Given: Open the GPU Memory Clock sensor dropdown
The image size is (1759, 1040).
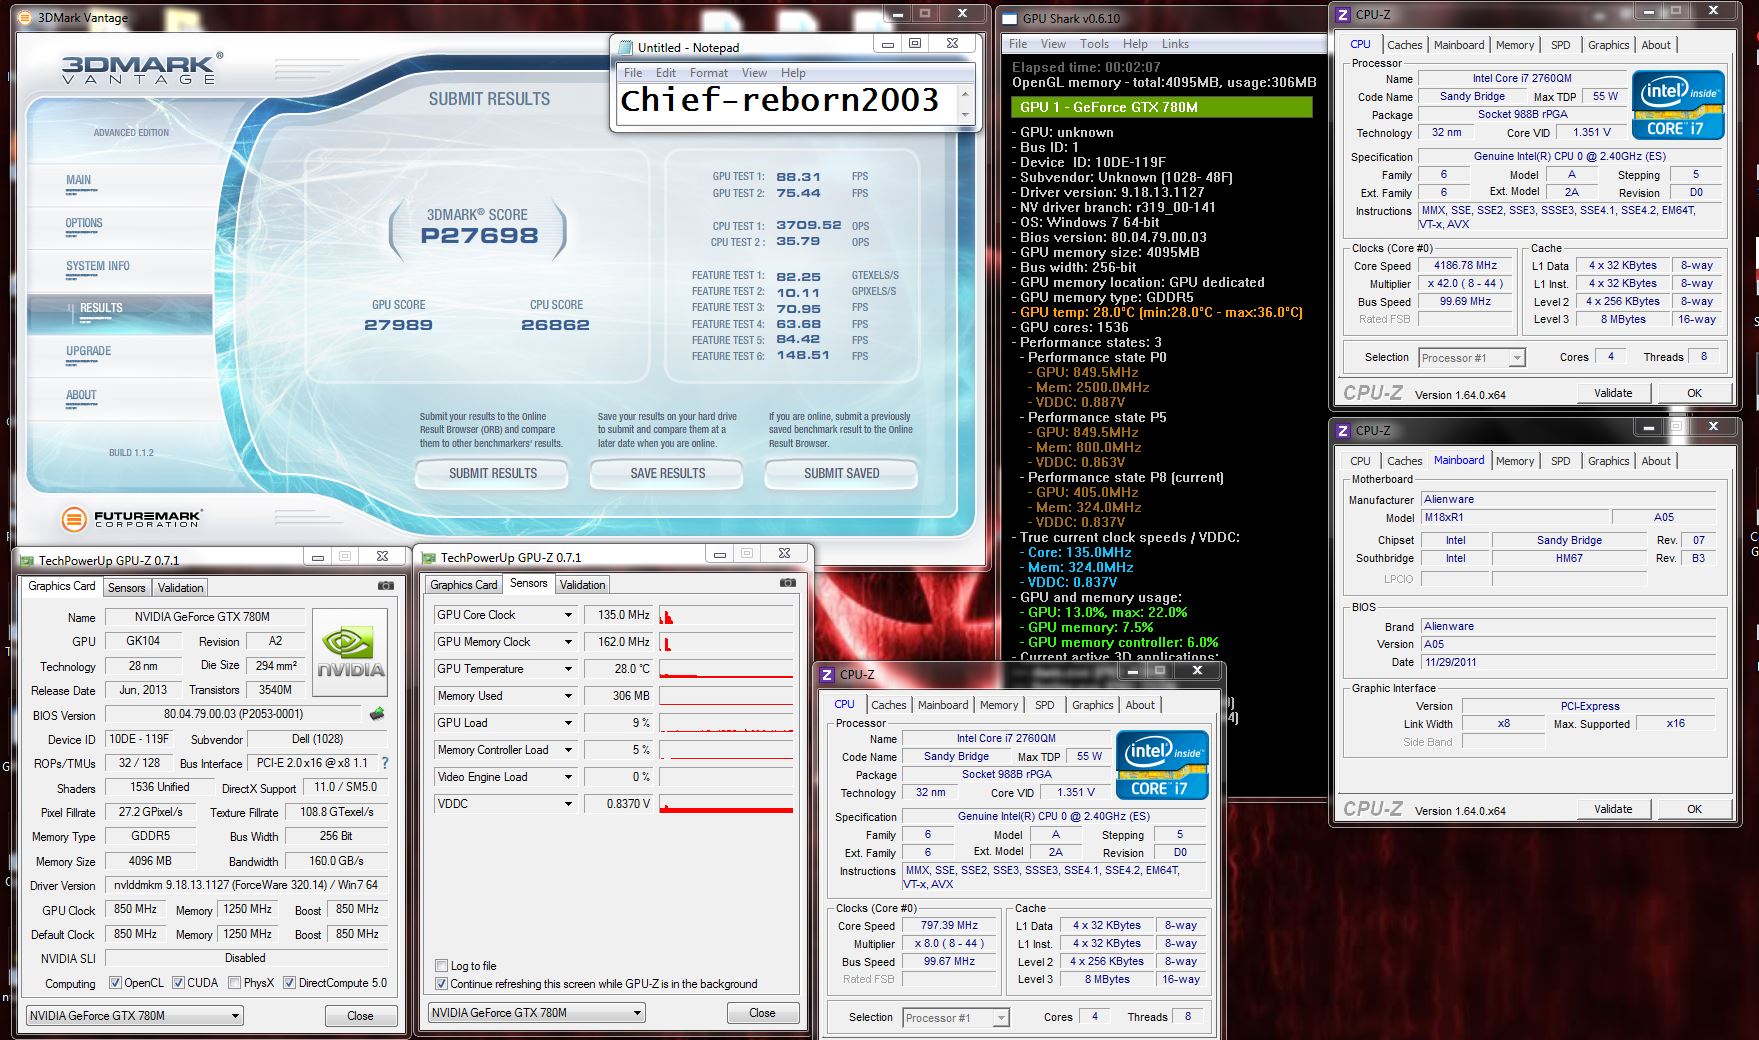Looking at the screenshot, I should [x=568, y=642].
